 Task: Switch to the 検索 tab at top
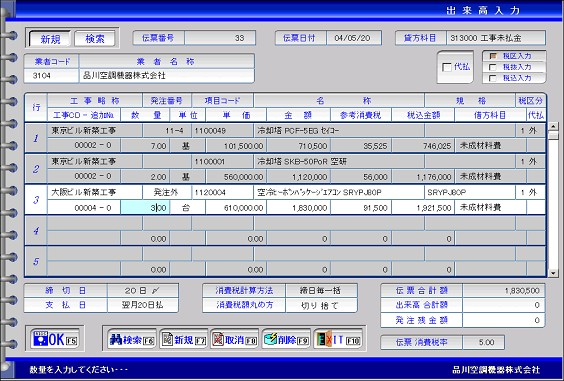tap(95, 39)
